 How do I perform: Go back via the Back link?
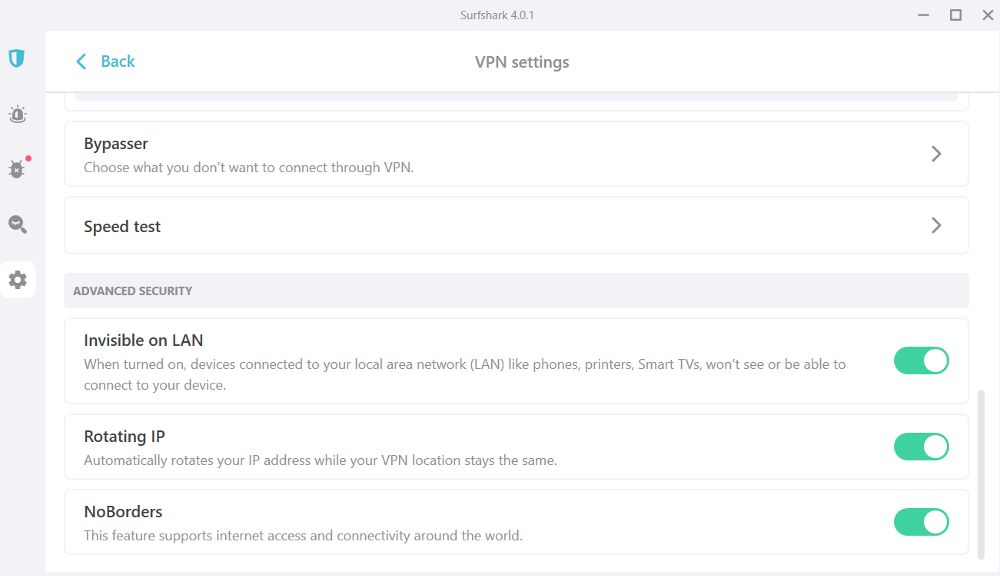117,61
